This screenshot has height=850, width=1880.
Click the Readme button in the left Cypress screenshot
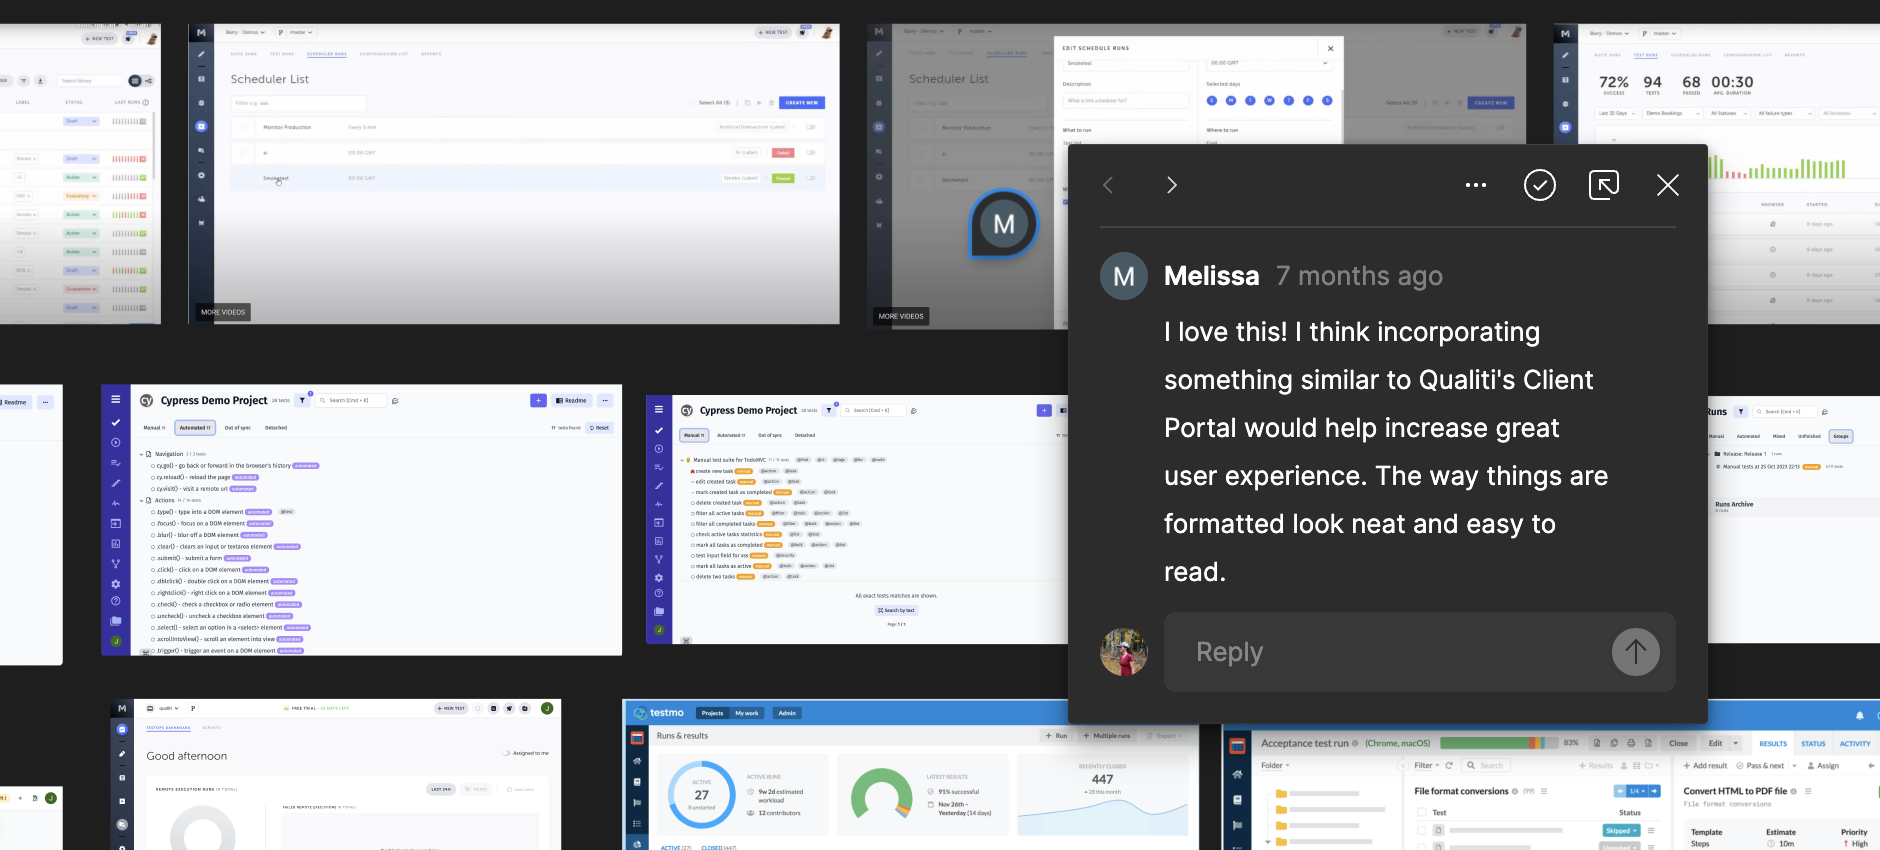571,400
